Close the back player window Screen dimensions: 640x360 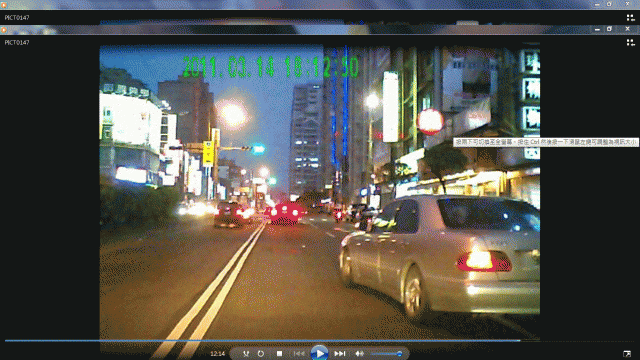(627, 4)
